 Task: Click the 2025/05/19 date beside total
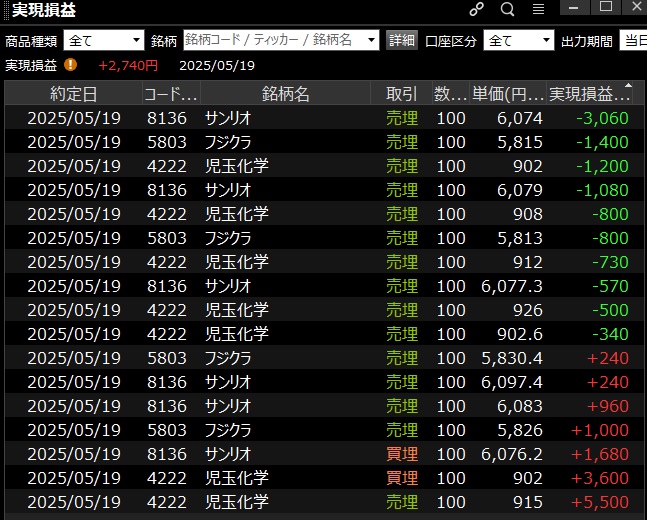pos(217,65)
